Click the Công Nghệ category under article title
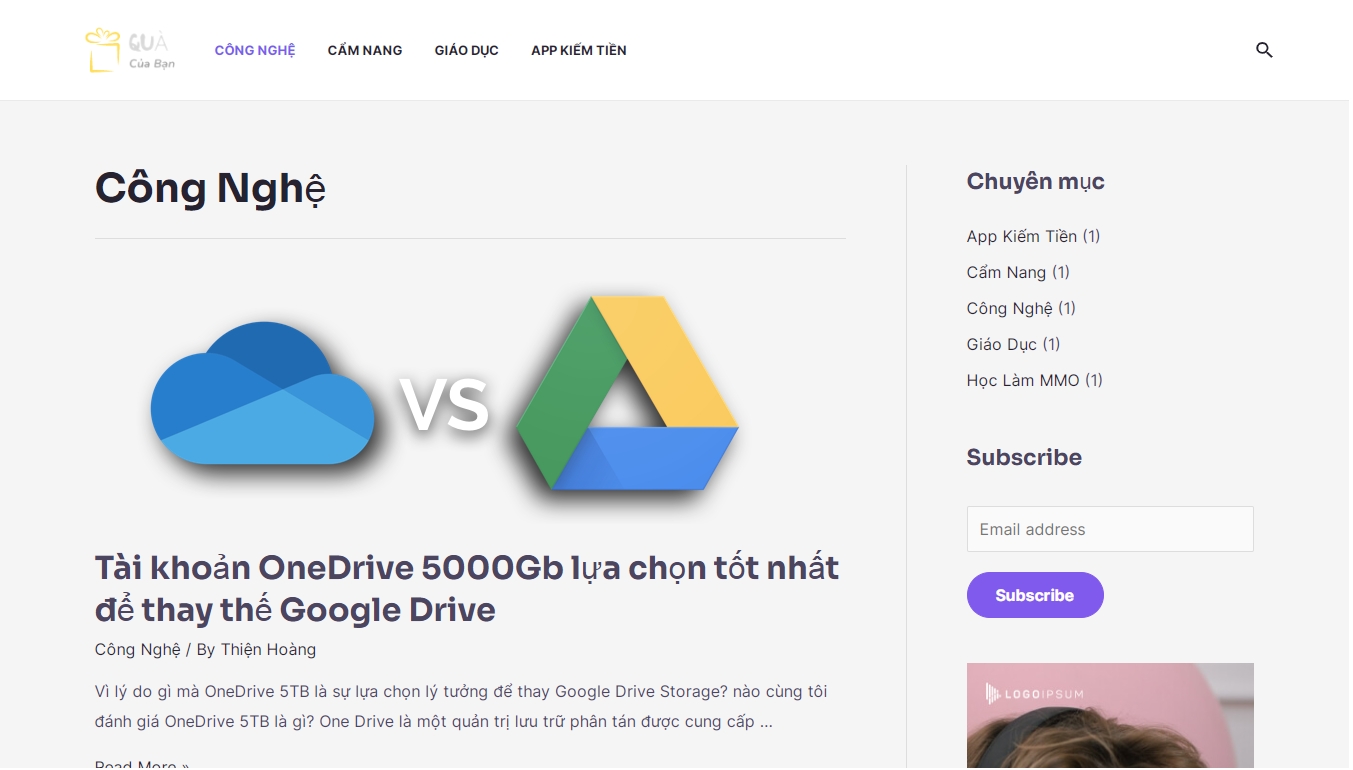 [138, 650]
